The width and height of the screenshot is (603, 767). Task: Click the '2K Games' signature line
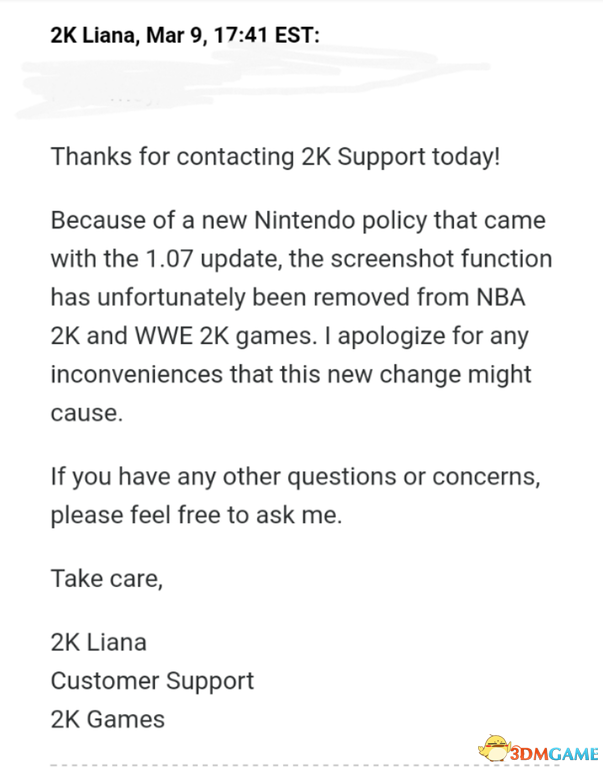(107, 718)
